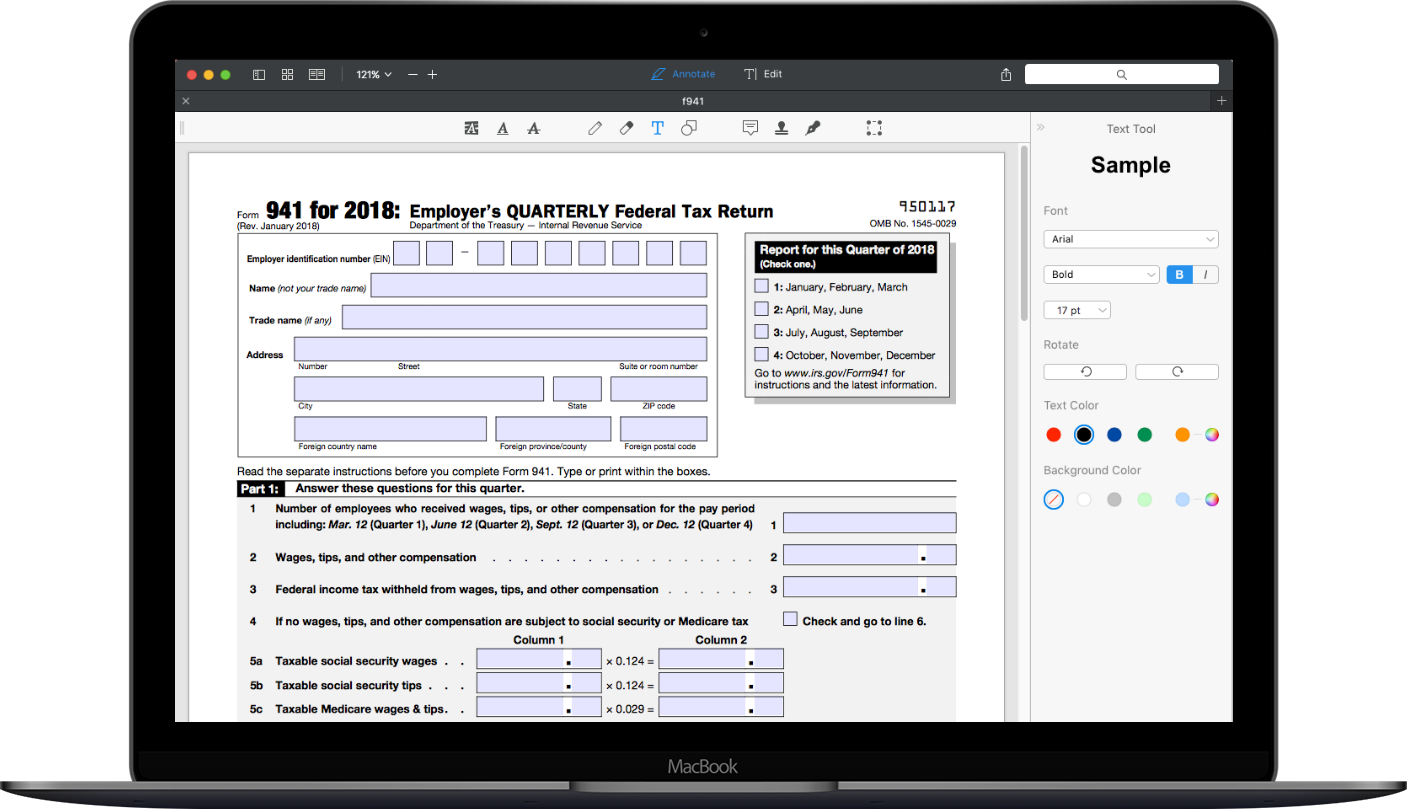1407x809 pixels.
Task: Choose red text color
Action: pyautogui.click(x=1053, y=435)
